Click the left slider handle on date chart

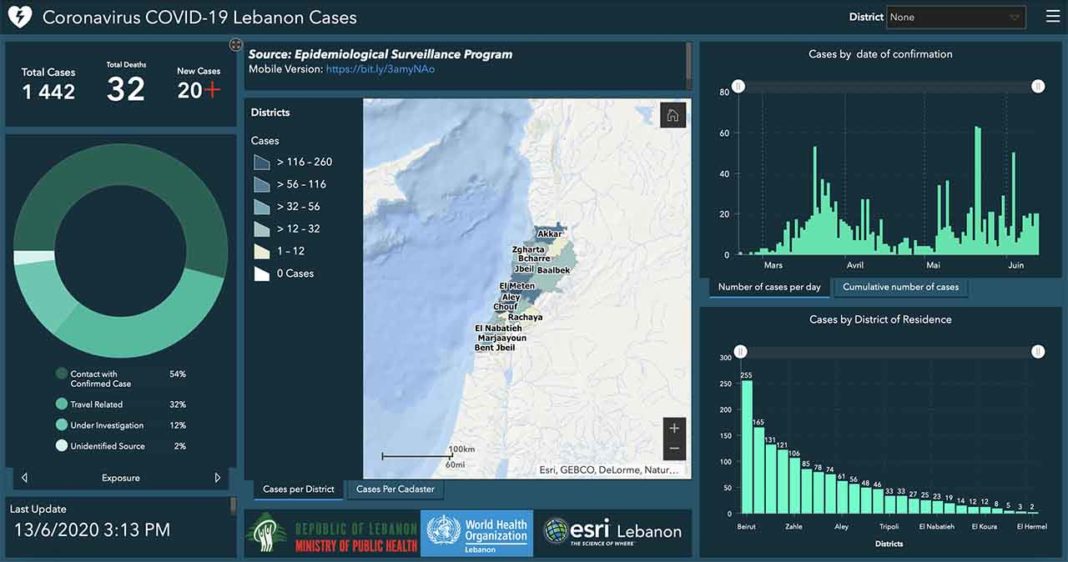(x=738, y=87)
